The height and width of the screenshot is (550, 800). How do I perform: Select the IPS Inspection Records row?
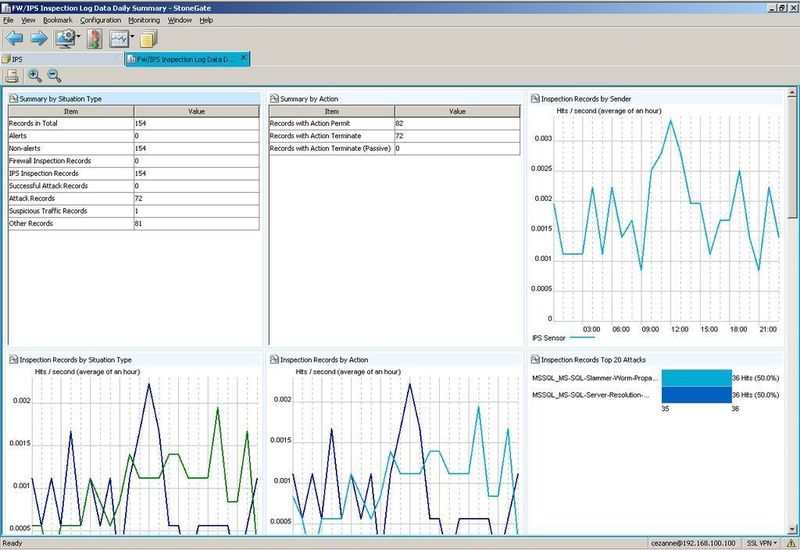coord(134,173)
